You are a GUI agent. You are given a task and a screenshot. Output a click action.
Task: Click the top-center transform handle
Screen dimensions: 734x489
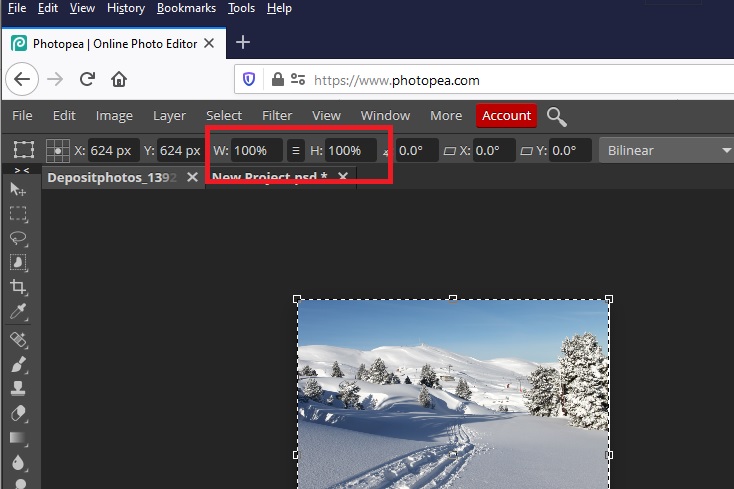(x=453, y=299)
